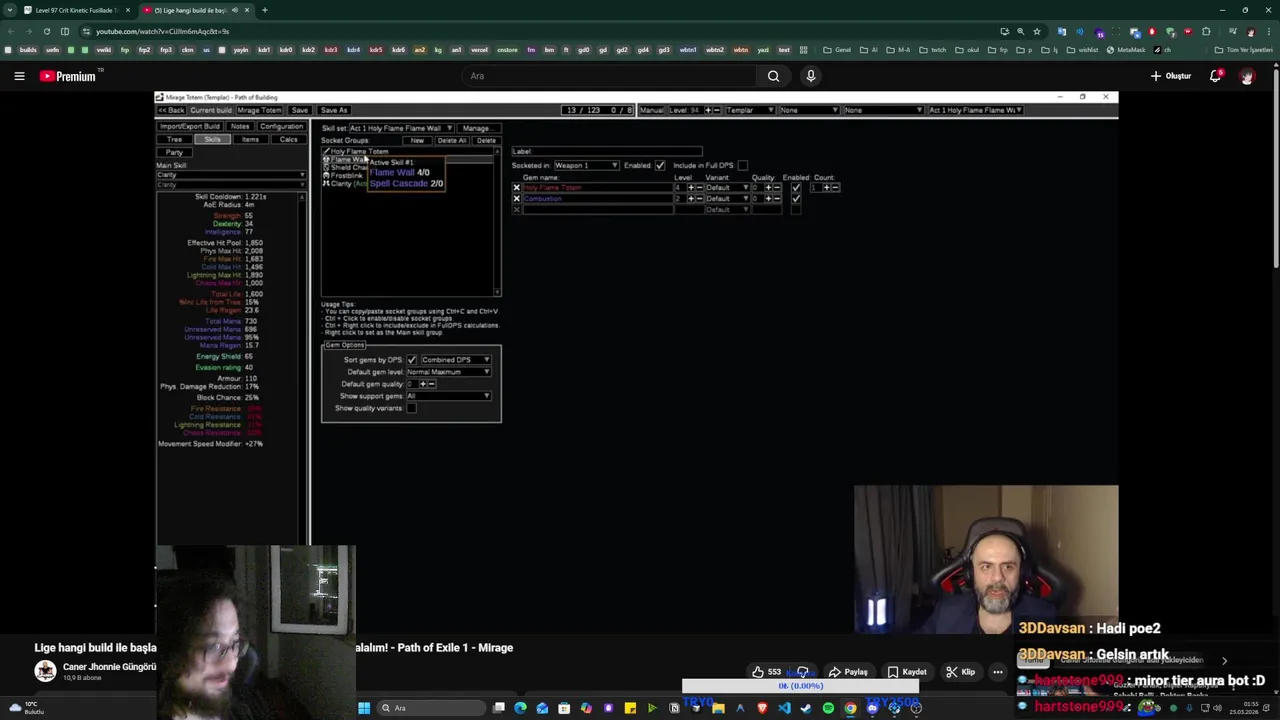
Task: Open Default gem level dropdown
Action: click(448, 372)
